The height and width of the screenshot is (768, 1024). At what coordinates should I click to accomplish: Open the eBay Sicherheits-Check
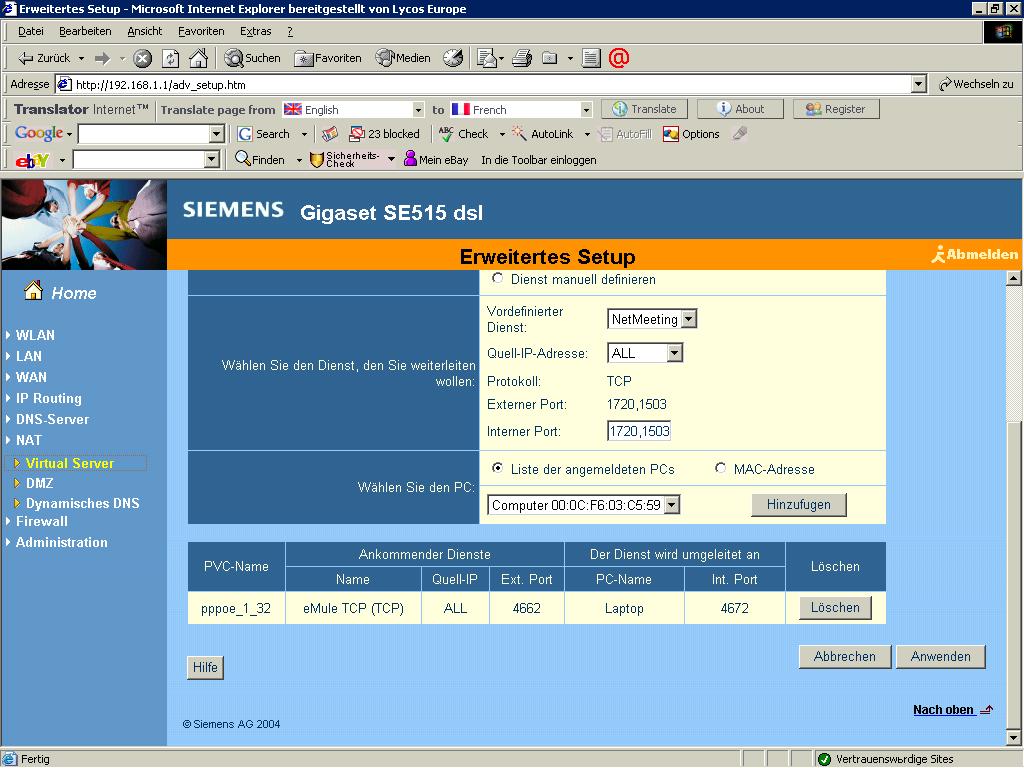(x=344, y=159)
